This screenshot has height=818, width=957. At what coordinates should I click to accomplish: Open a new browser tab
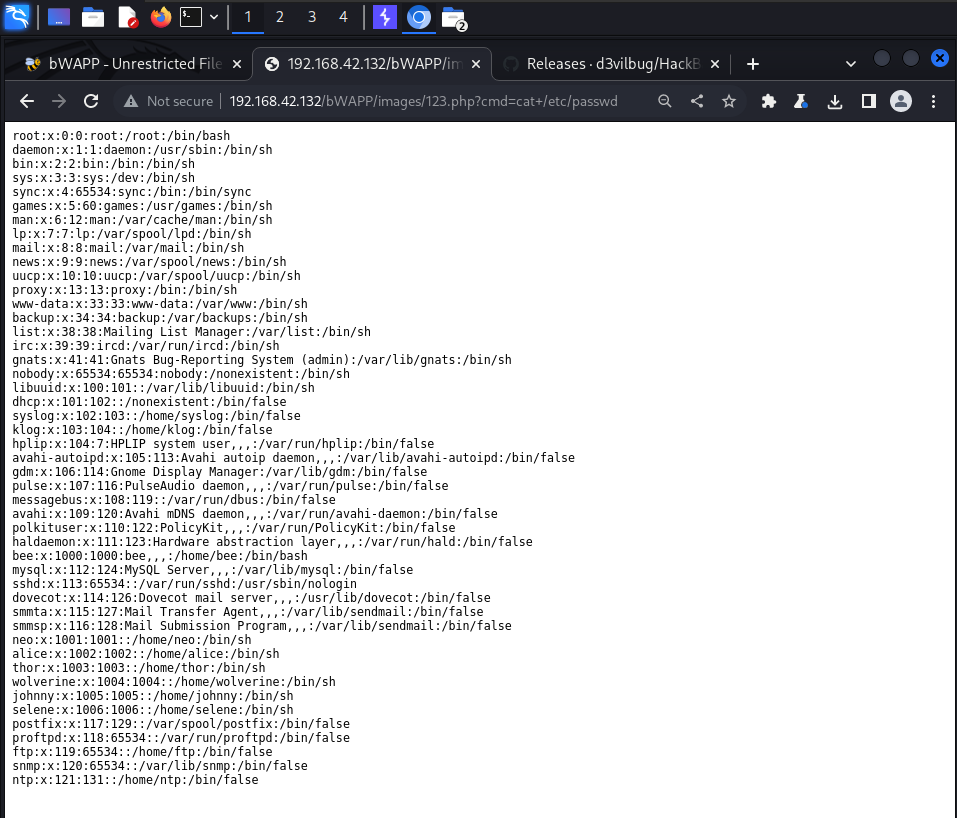pos(753,64)
